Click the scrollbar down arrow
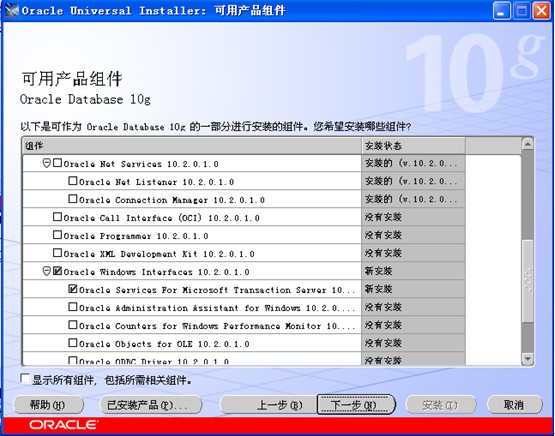555x436 pixels. pyautogui.click(x=527, y=359)
